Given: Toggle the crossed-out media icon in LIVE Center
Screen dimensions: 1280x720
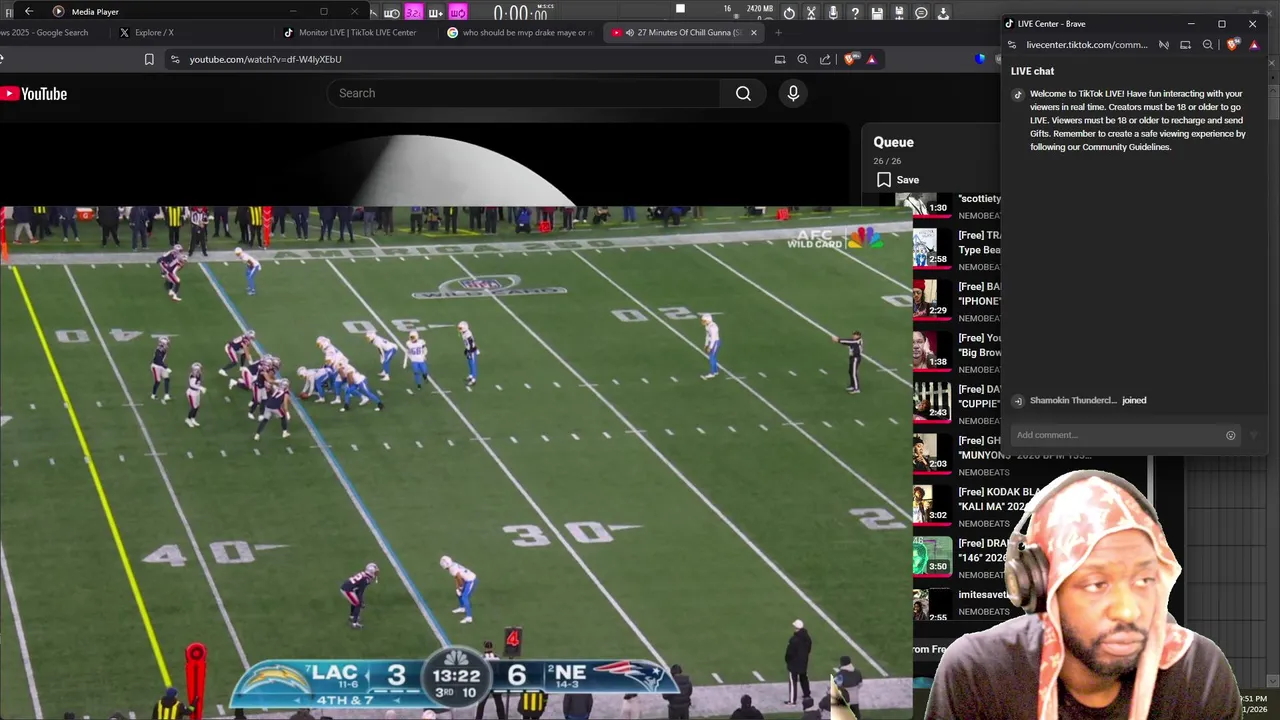Looking at the screenshot, I should (x=1164, y=45).
